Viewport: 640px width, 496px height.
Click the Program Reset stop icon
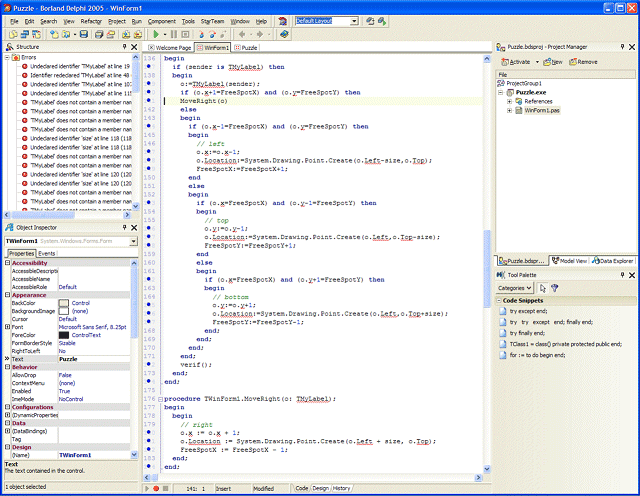[x=185, y=34]
